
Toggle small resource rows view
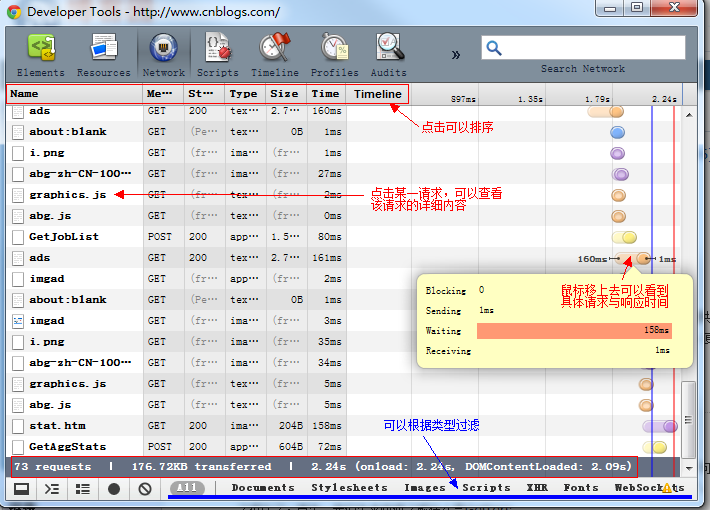click(83, 489)
